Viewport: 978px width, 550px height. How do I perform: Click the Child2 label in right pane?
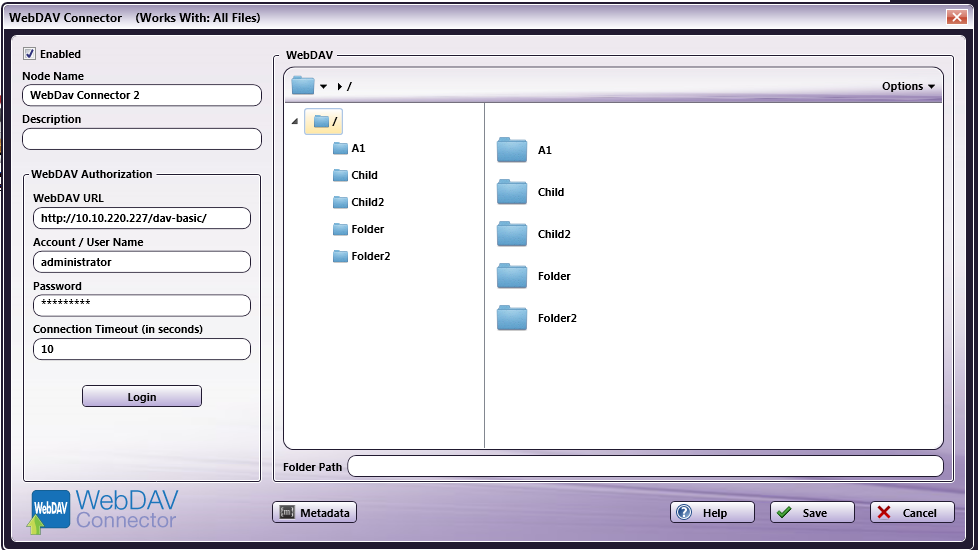554,234
